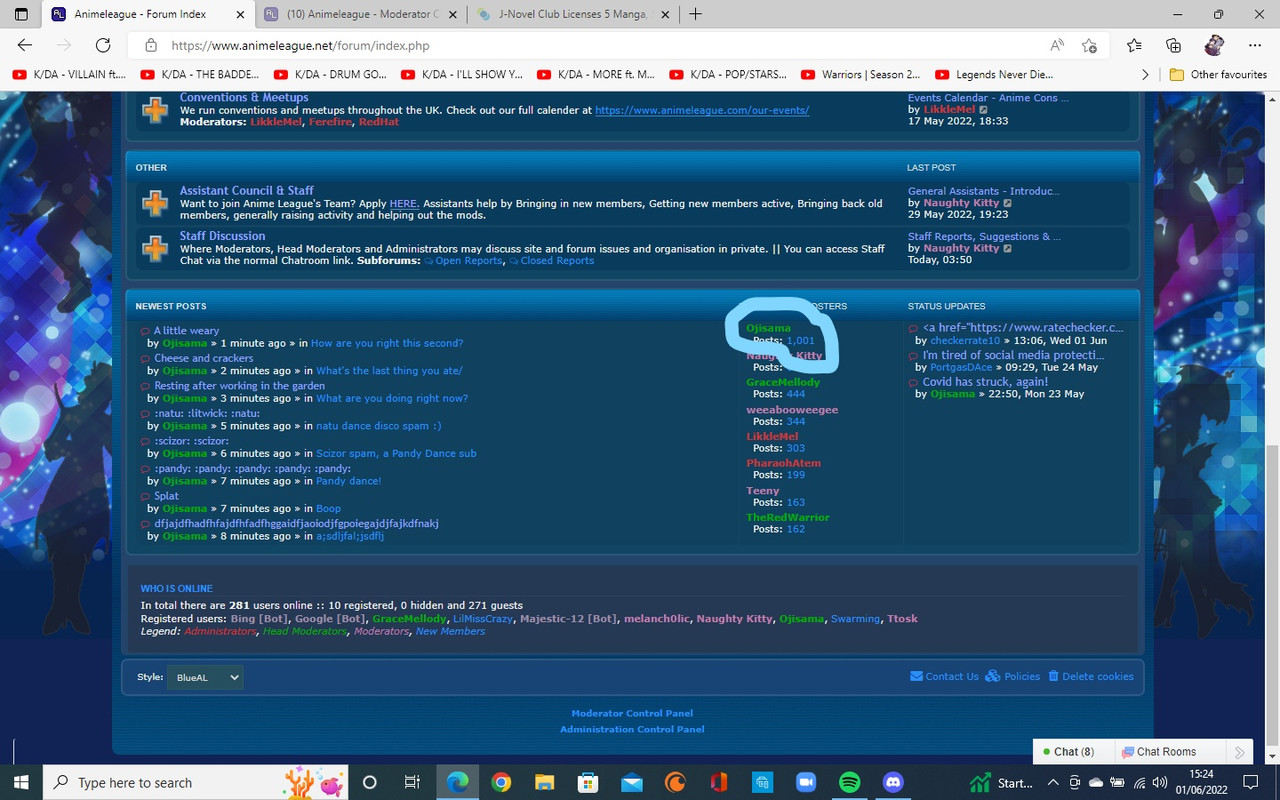
Task: Open Microsoft Store from the taskbar
Action: [588, 782]
